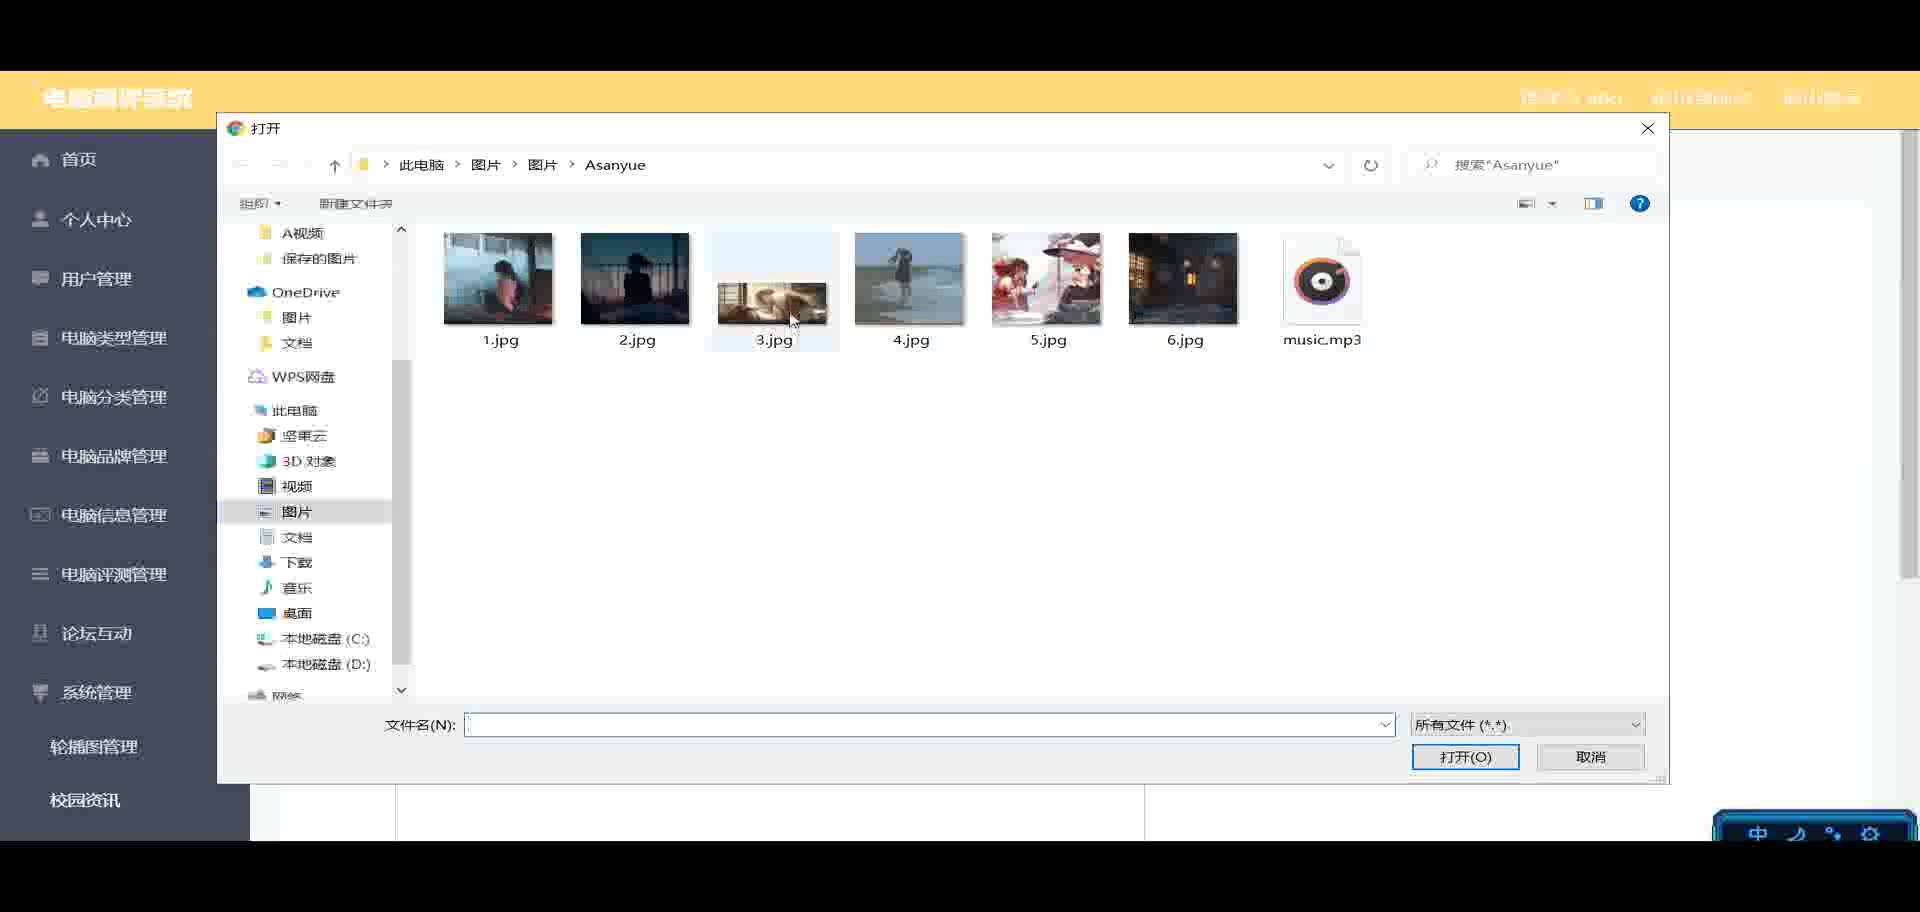1920x912 pixels.
Task: Click the chevron after 此电脑 in address bar
Action: click(457, 165)
